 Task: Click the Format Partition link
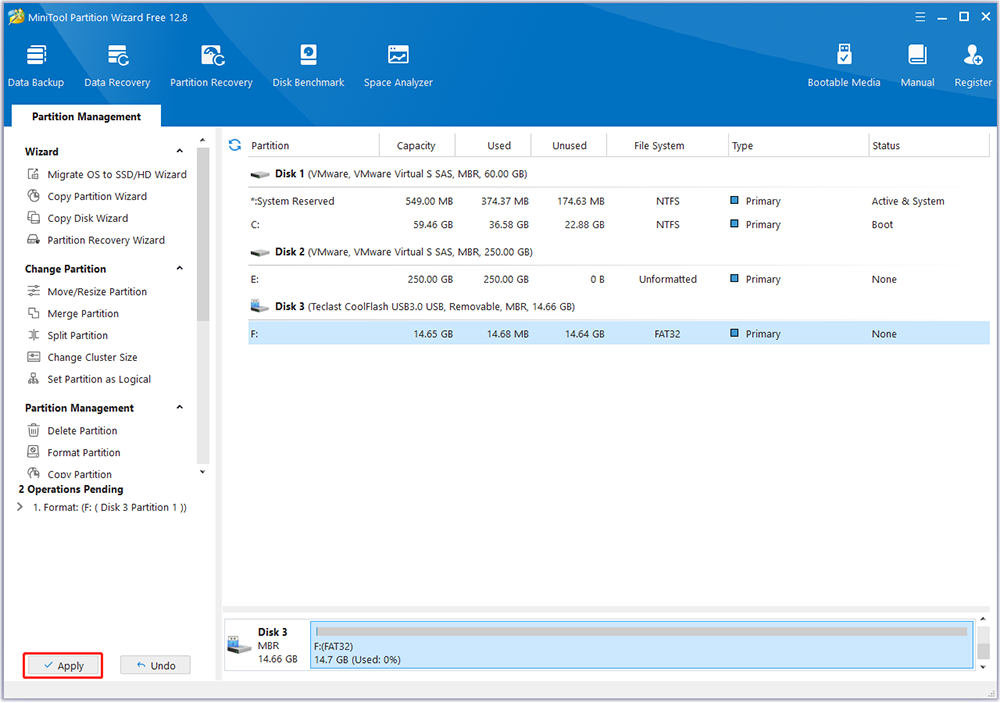point(84,452)
